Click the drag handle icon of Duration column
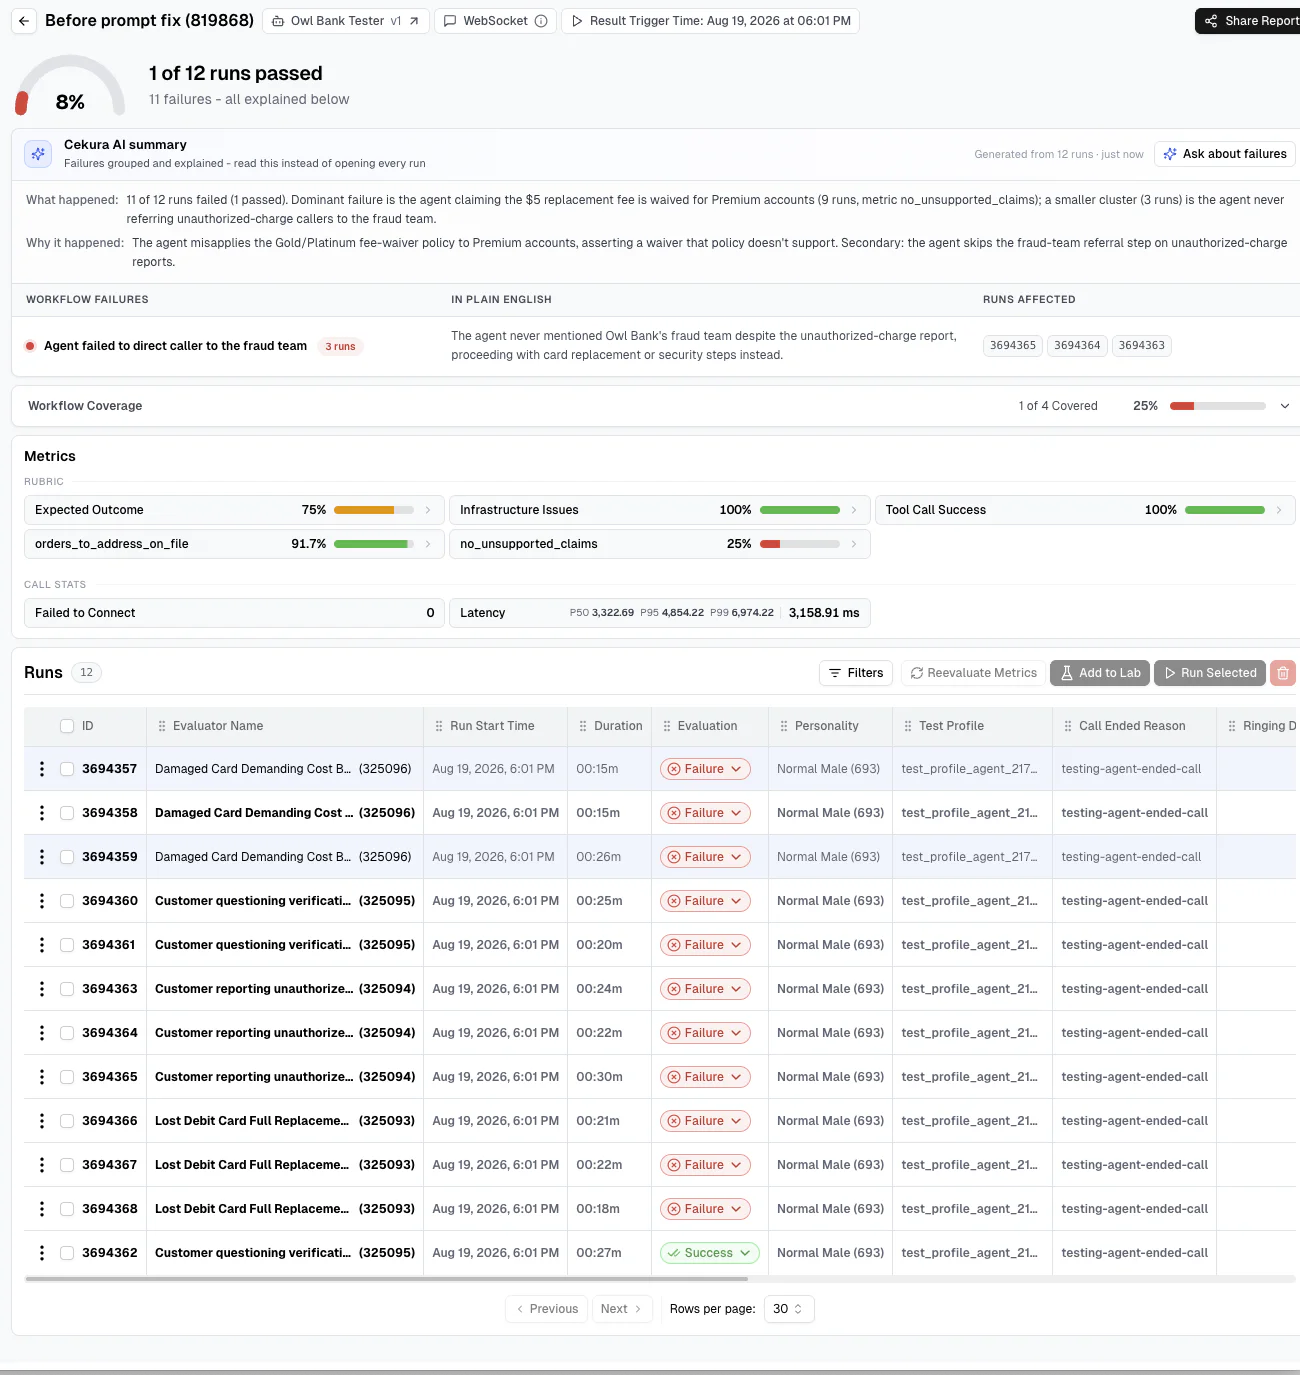Viewport: 1300px width, 1375px height. [583, 726]
